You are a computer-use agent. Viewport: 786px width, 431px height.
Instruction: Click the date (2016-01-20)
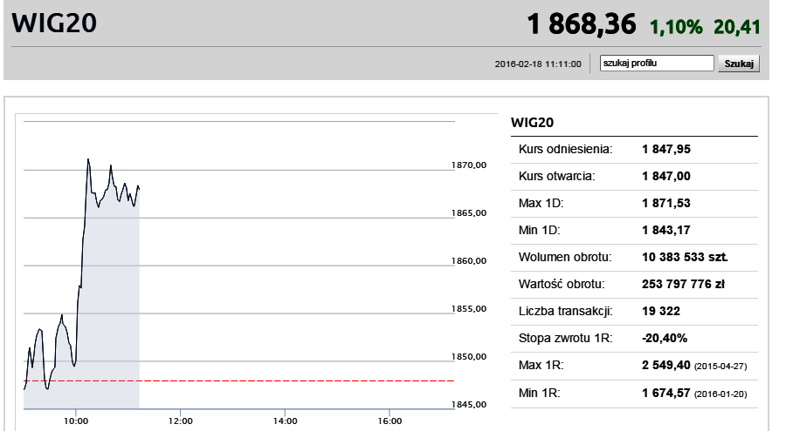click(720, 394)
